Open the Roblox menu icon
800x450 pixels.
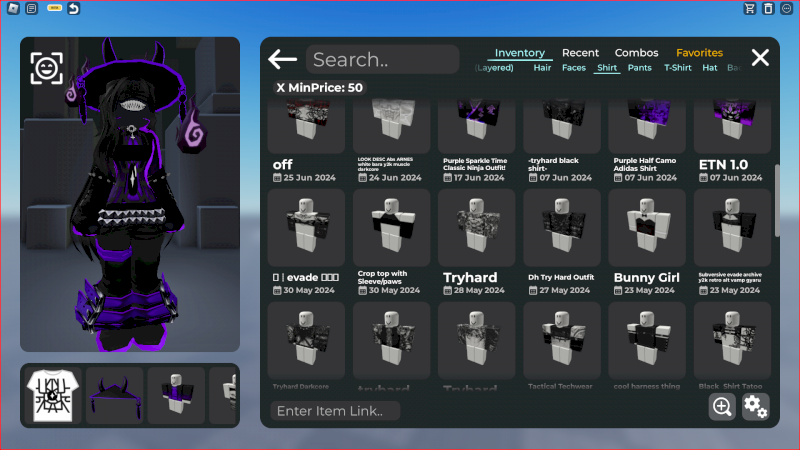[13, 8]
